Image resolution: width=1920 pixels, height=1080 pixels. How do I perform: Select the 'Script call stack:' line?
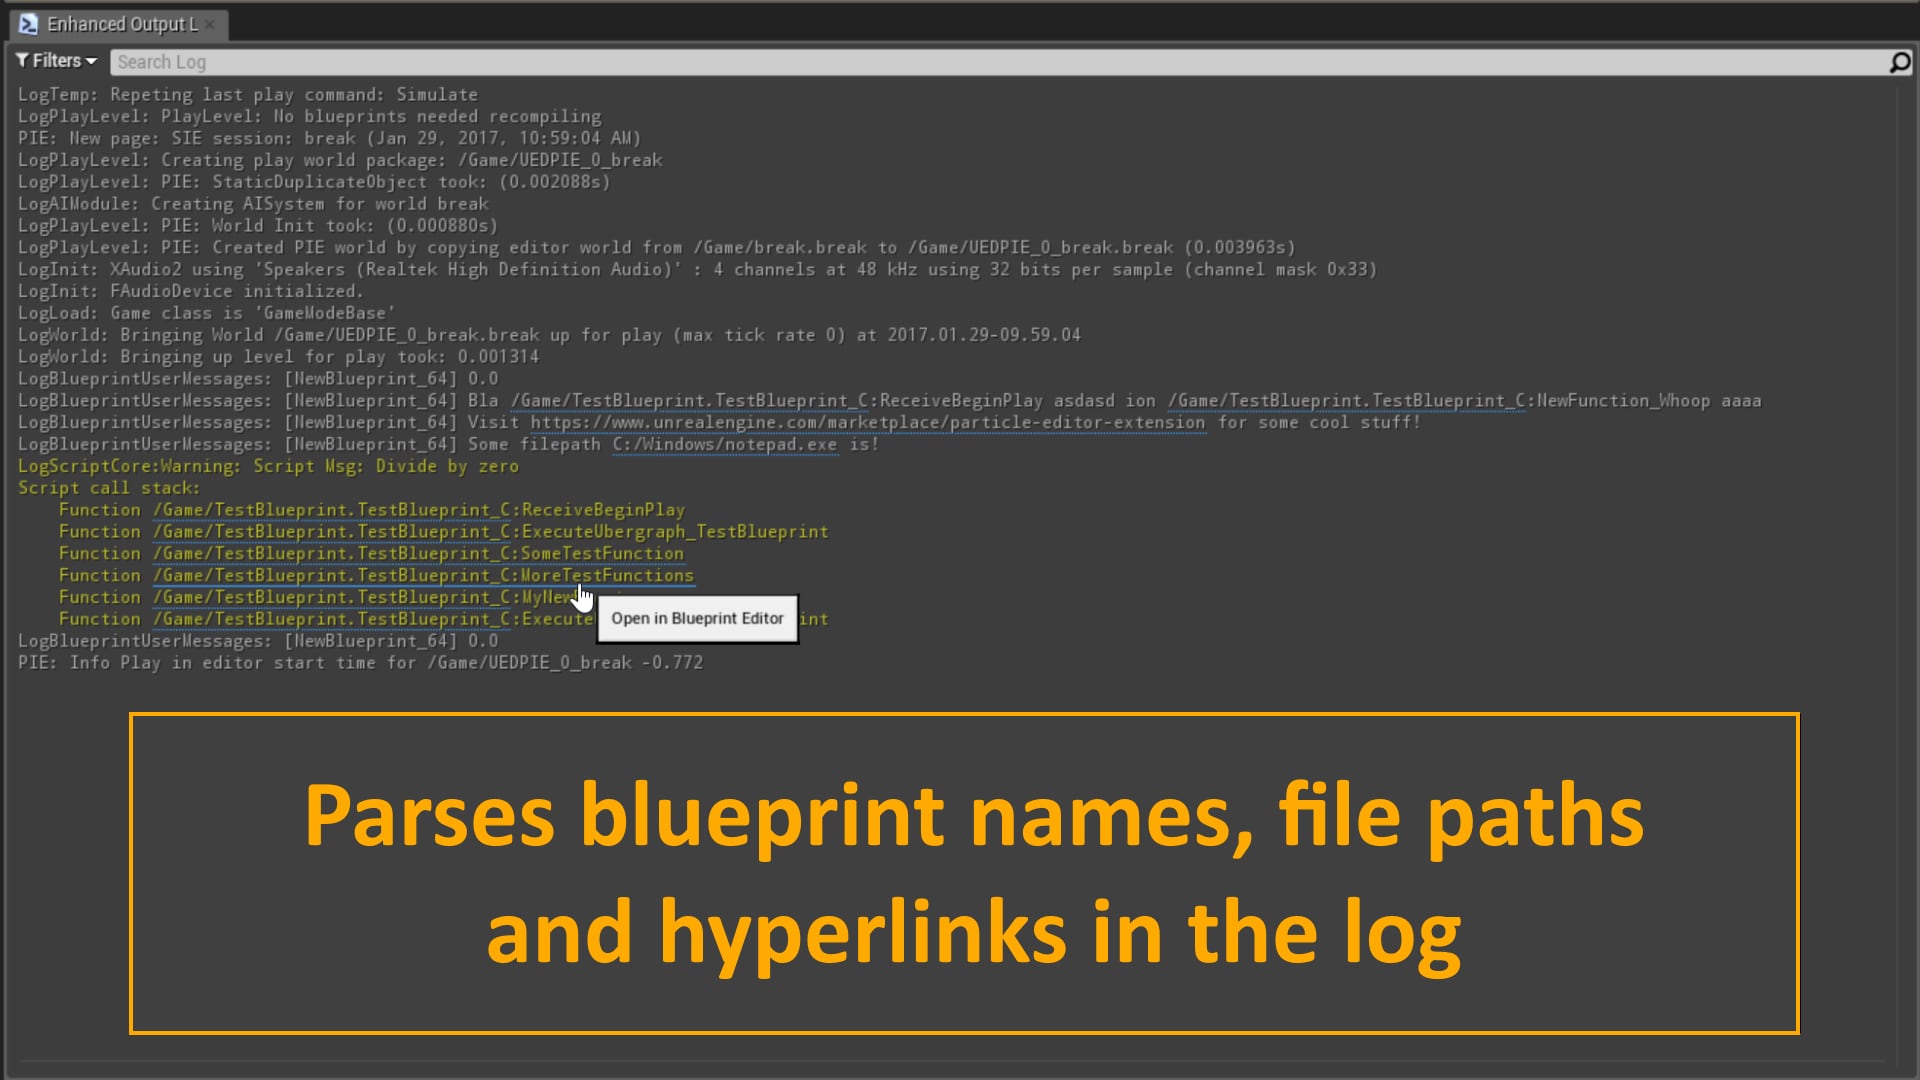coord(109,489)
